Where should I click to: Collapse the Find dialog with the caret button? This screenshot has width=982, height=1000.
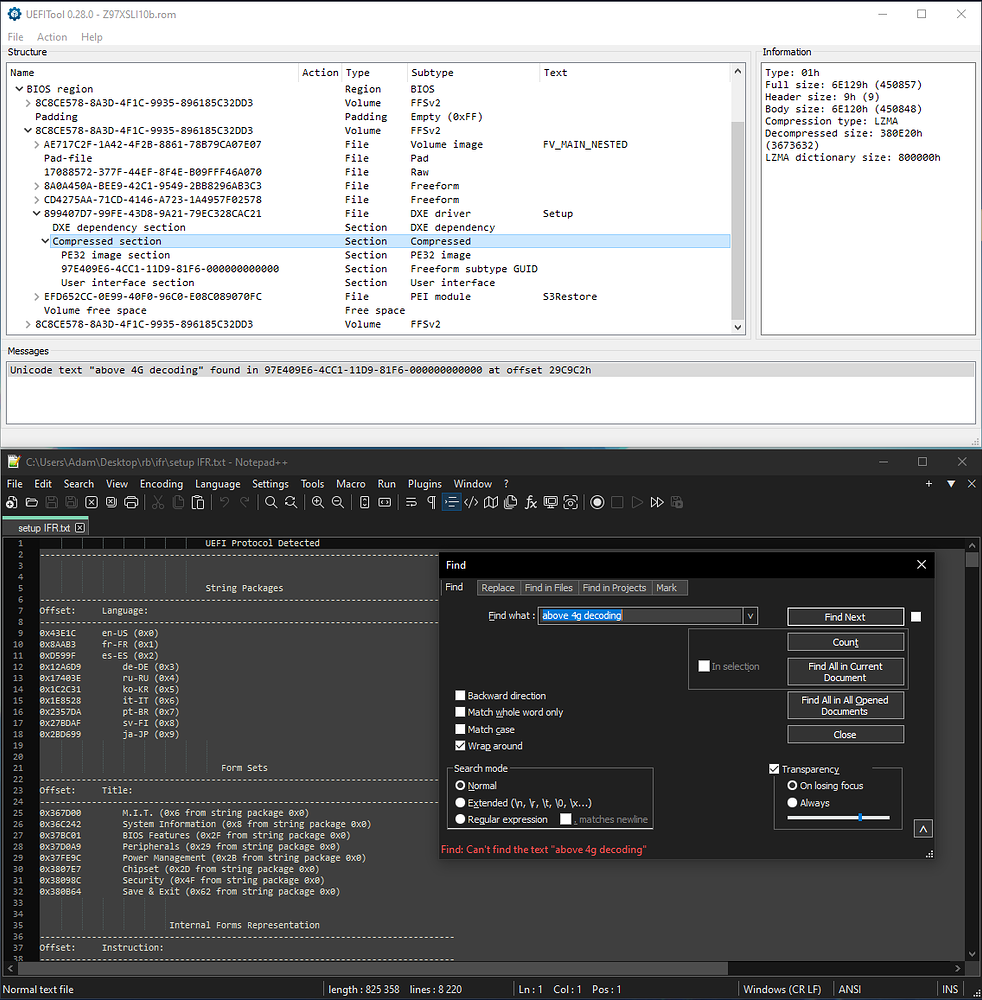tap(923, 829)
